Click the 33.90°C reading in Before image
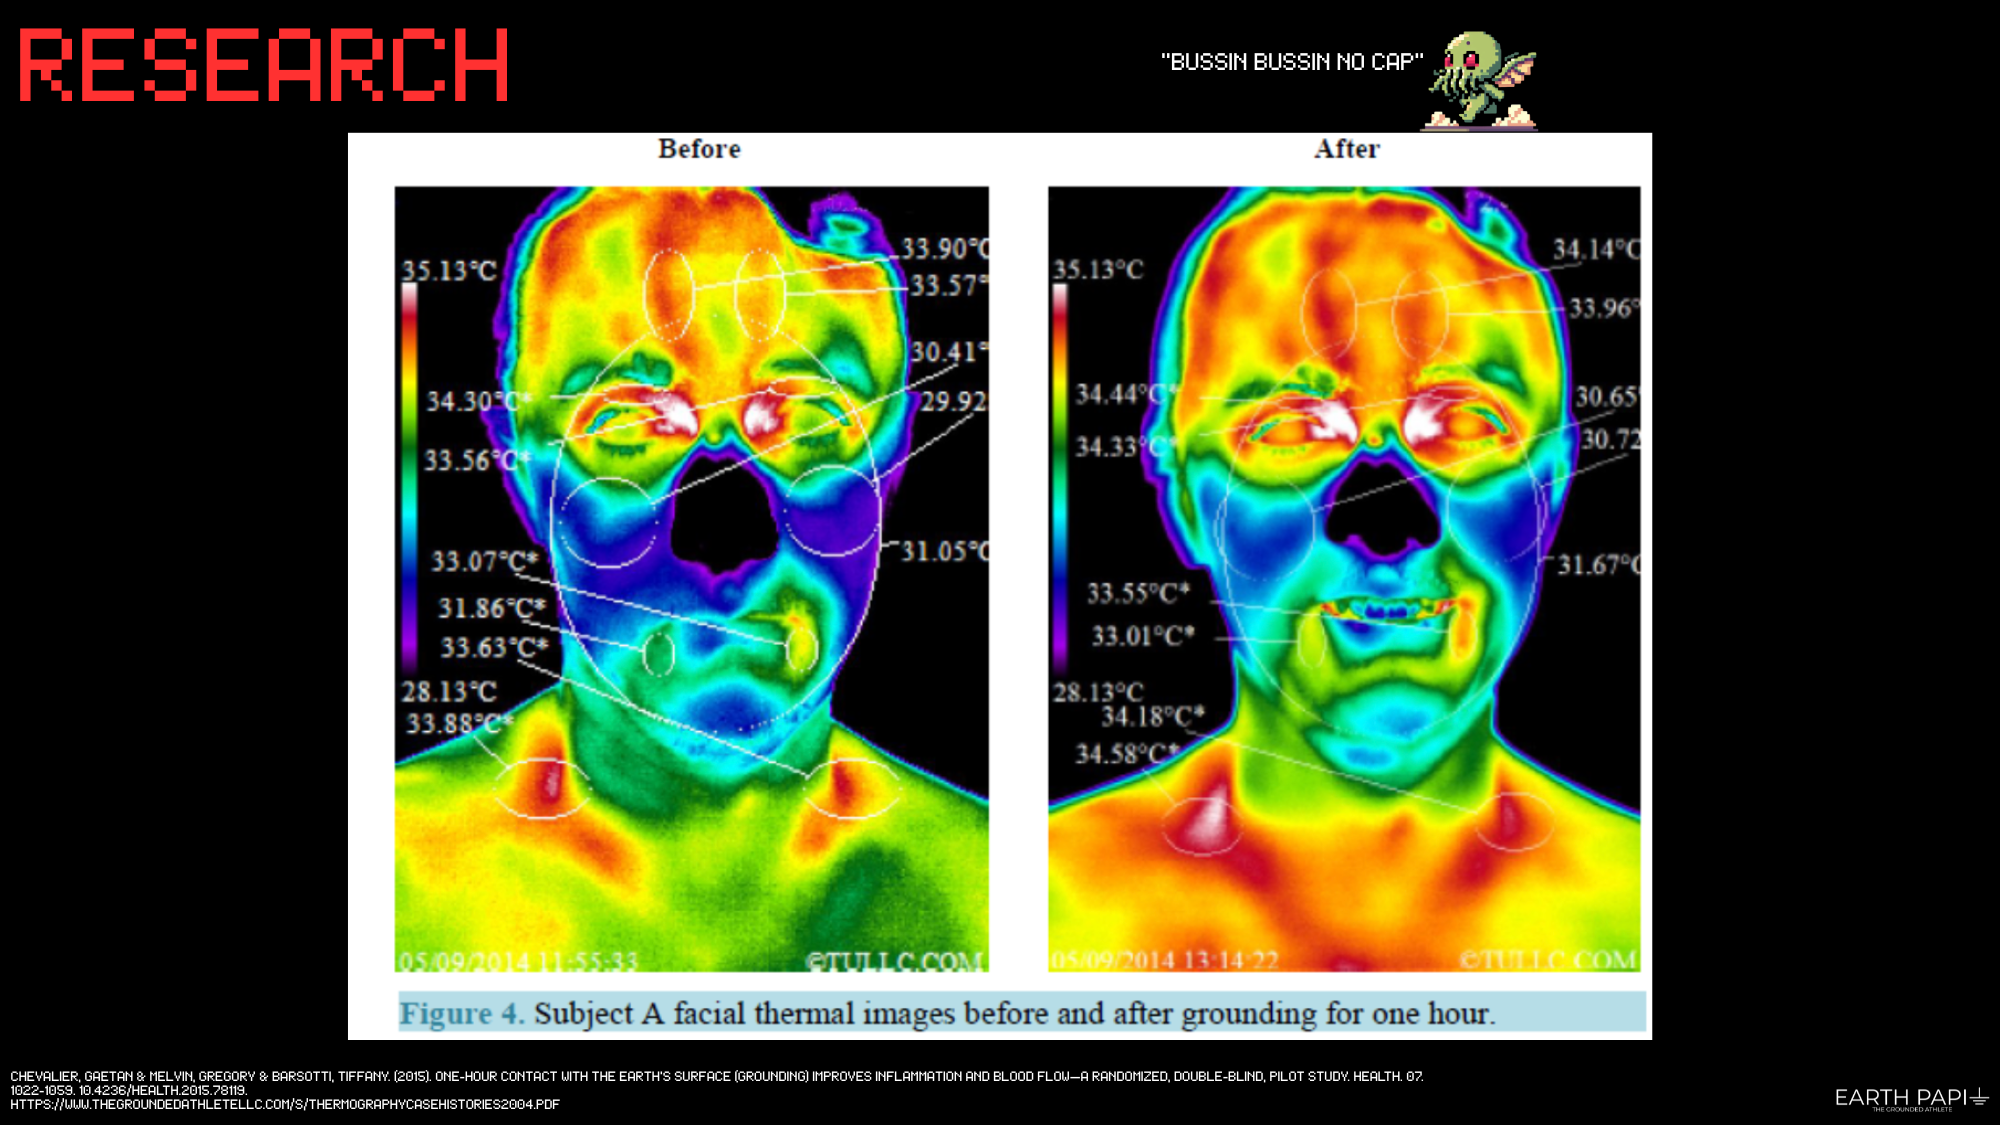 944,248
